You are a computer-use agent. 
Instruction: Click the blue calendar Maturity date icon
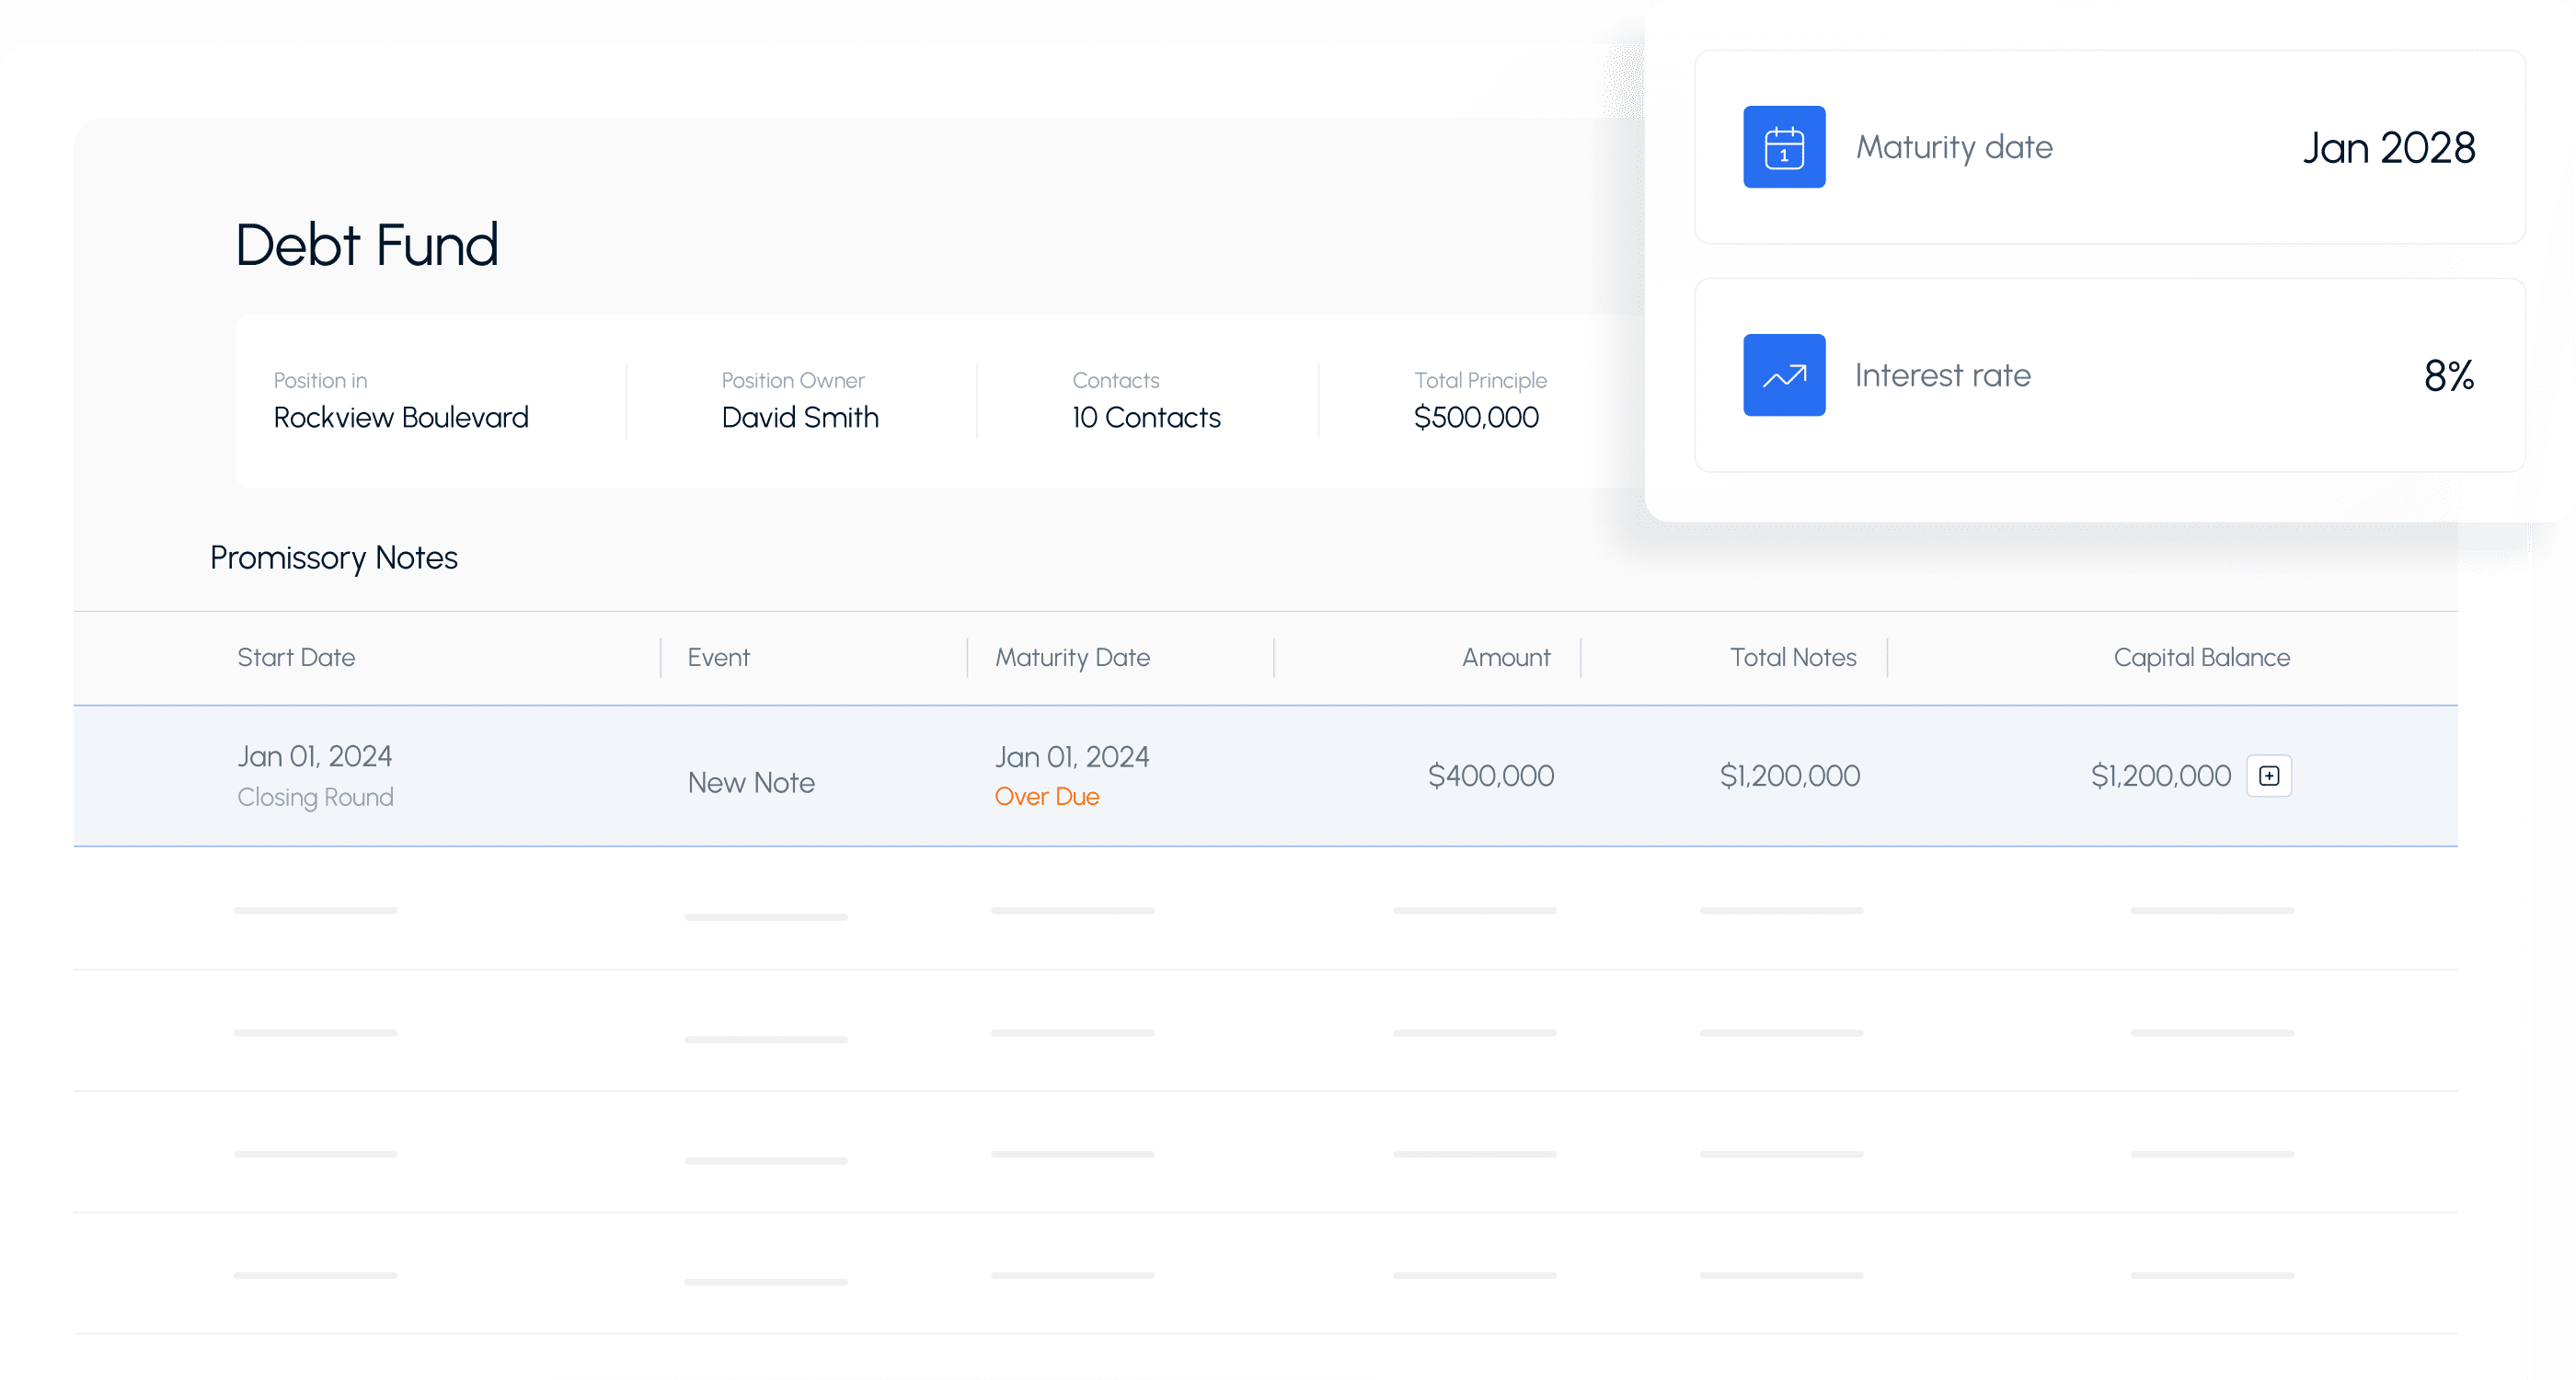coord(1784,147)
